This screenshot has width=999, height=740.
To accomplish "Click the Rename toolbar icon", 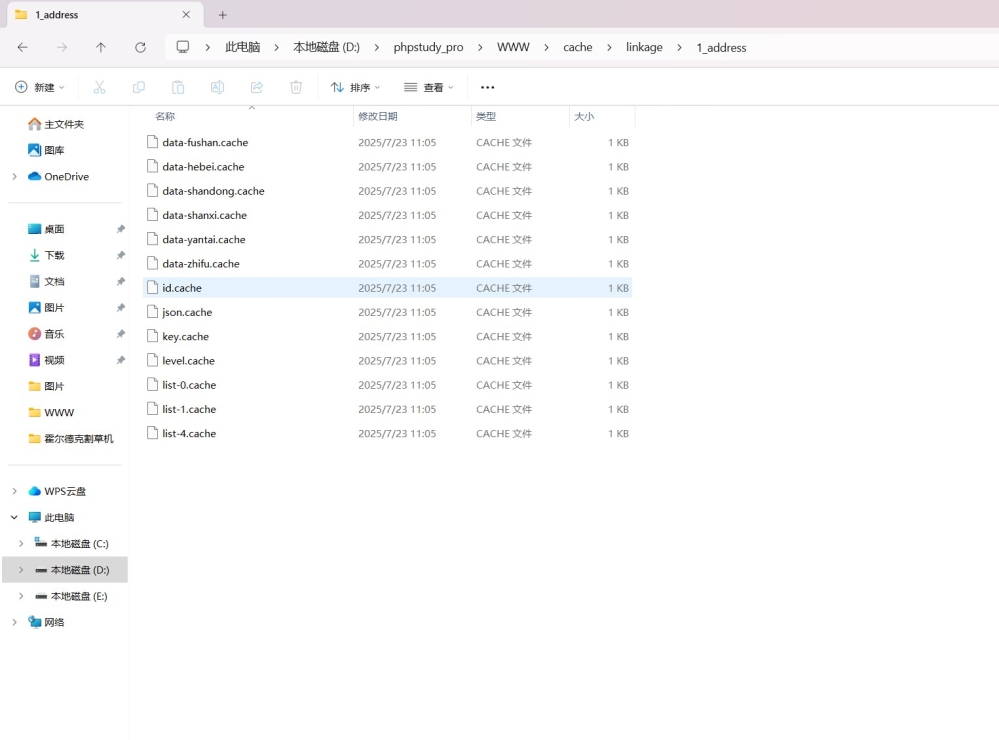I will click(x=217, y=87).
